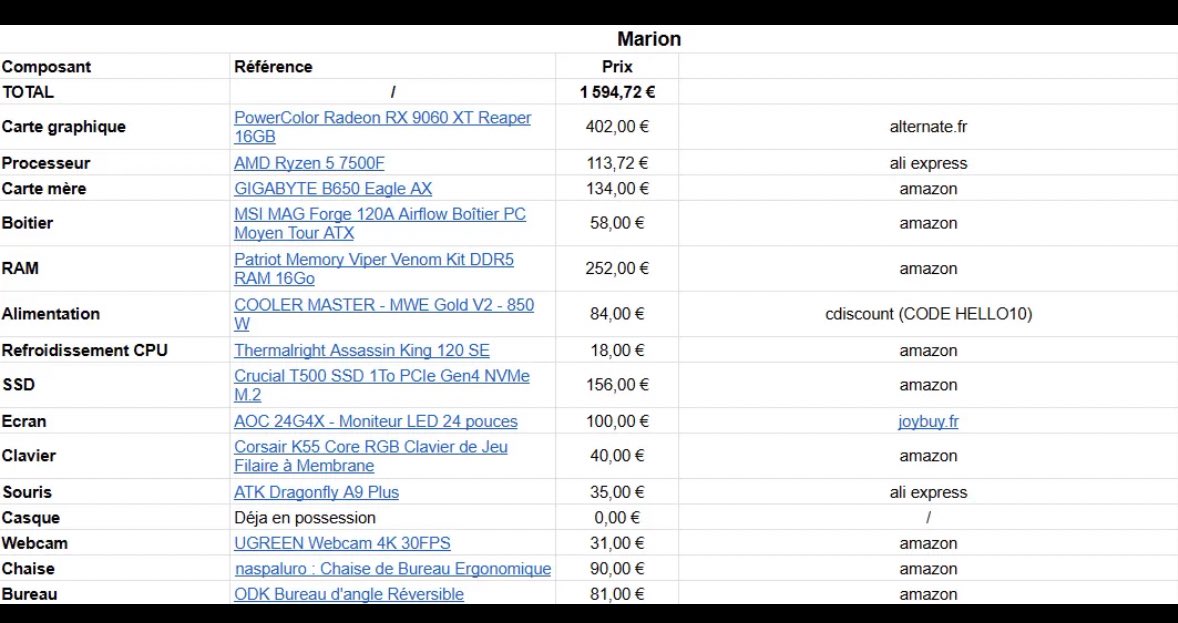
Task: Select the Prix header cell
Action: click(x=617, y=66)
